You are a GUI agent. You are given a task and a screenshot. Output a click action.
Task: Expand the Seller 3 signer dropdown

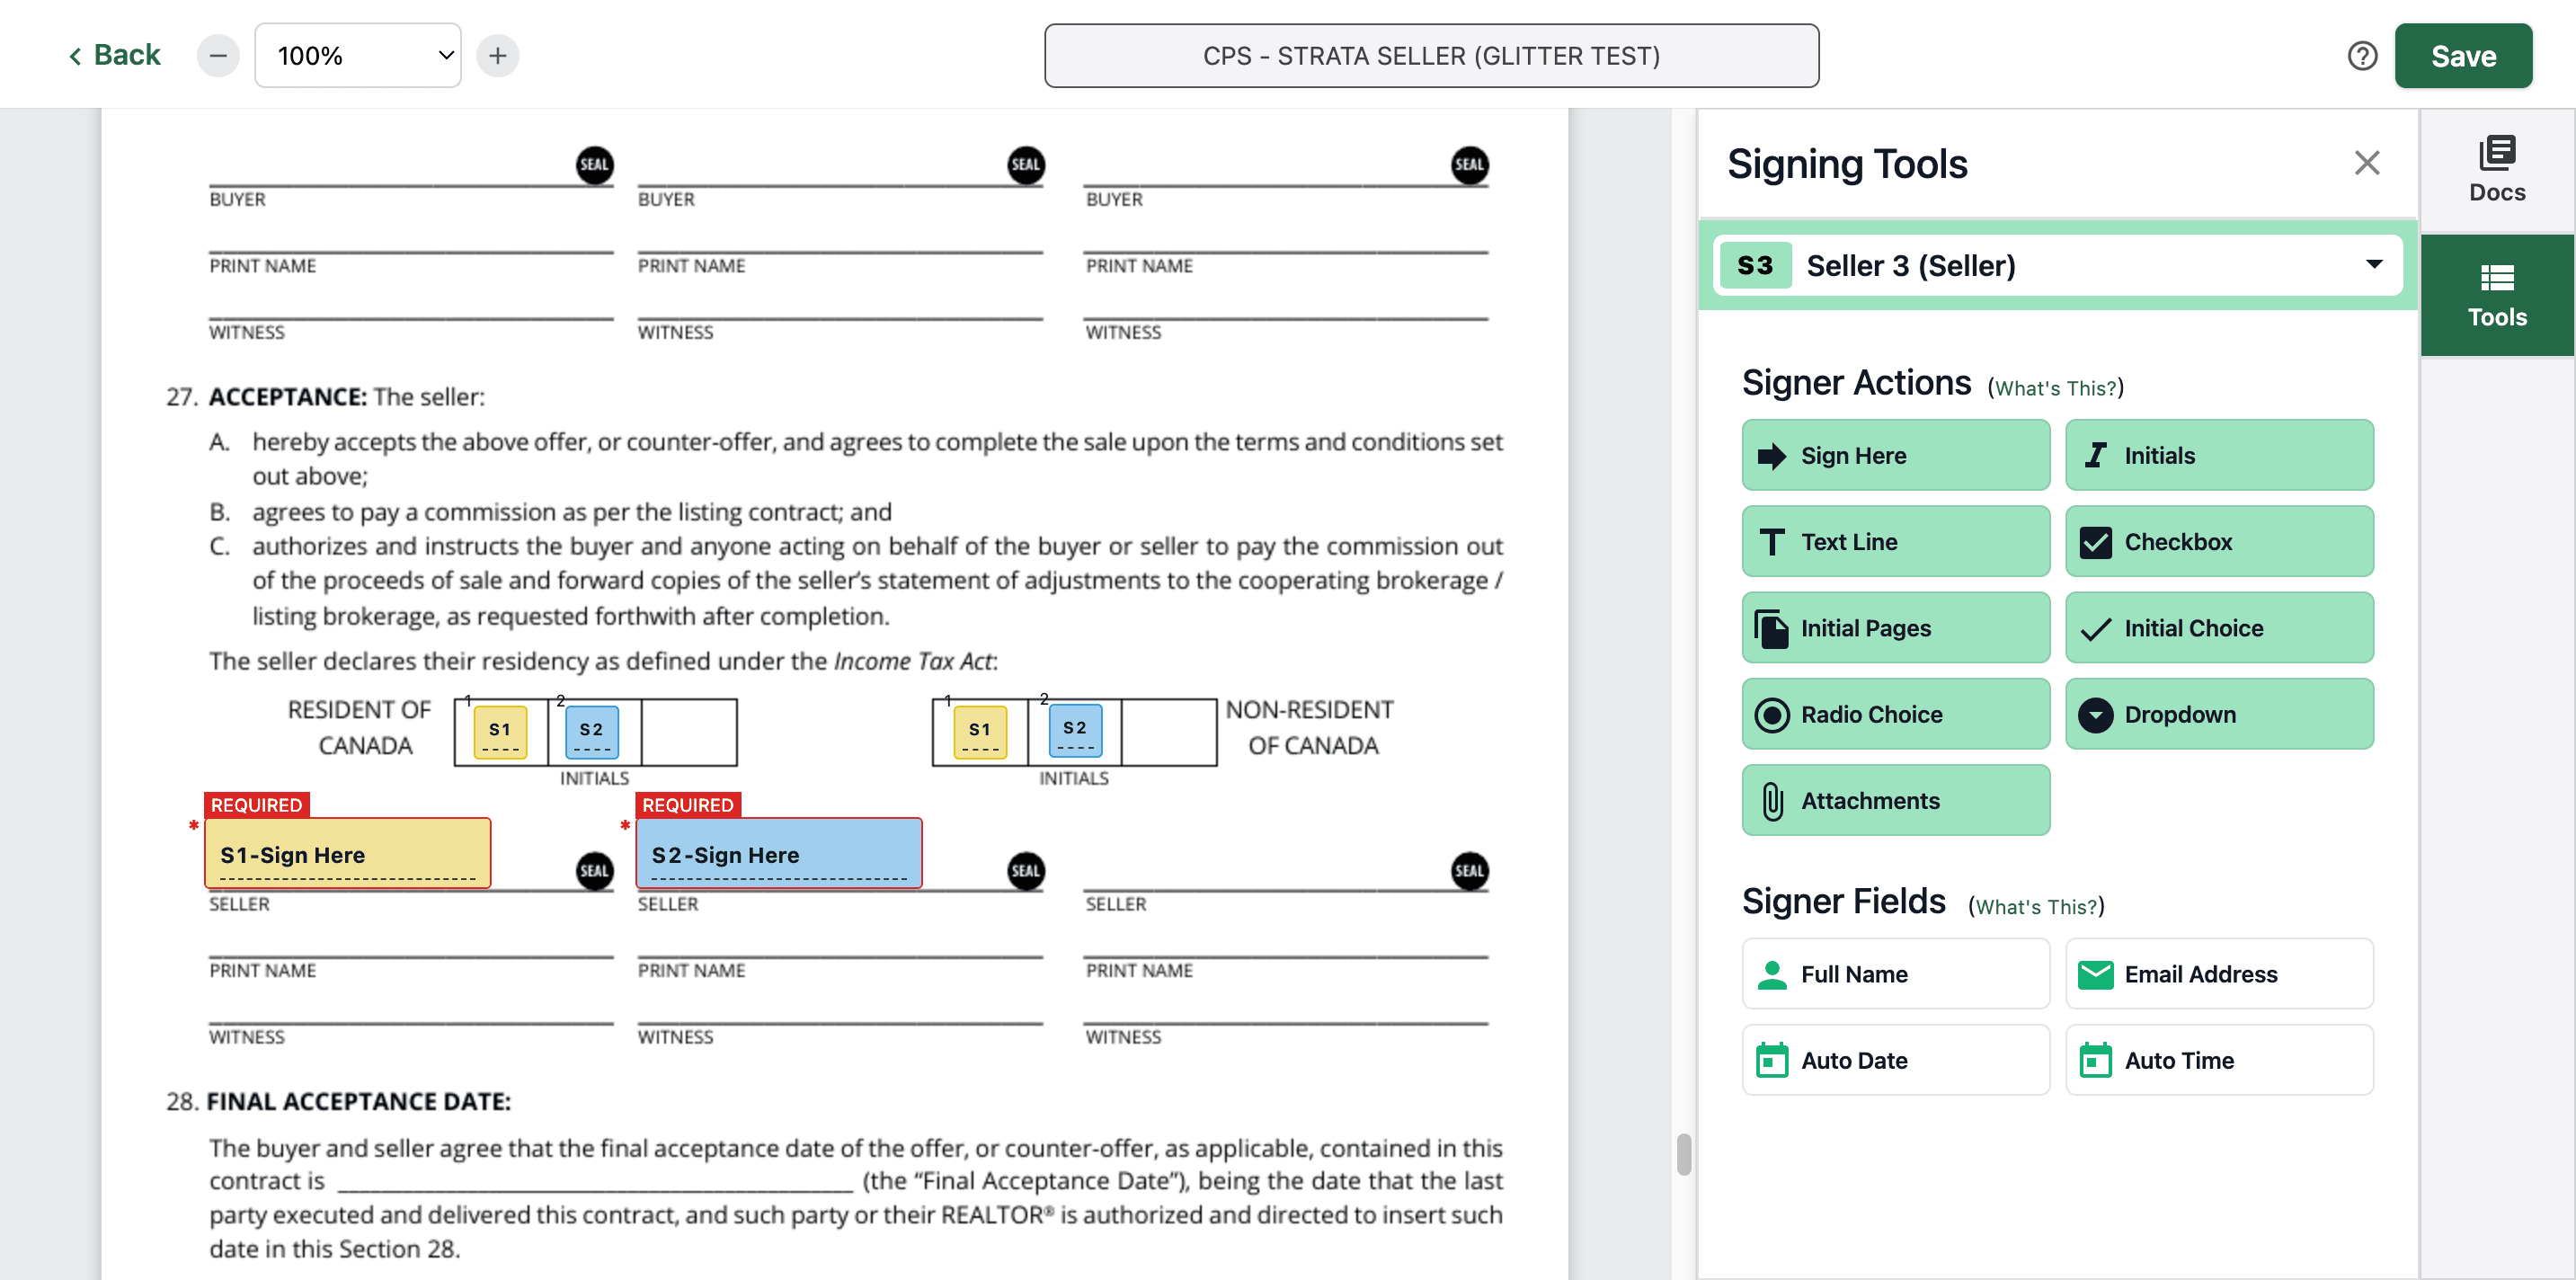[2057, 265]
